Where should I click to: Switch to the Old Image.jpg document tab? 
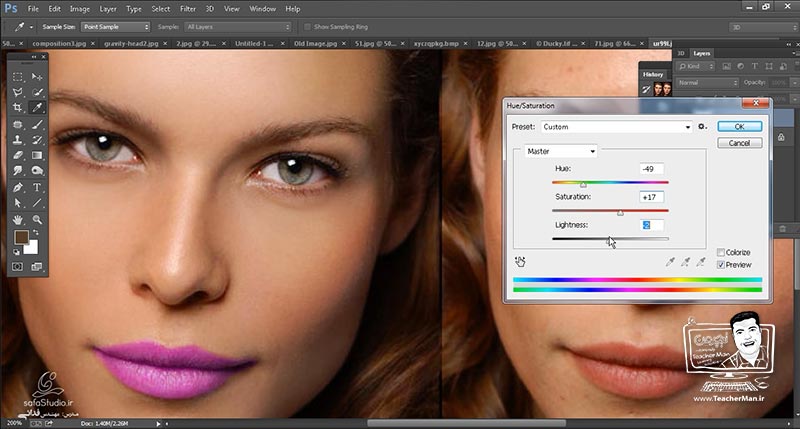[x=315, y=44]
